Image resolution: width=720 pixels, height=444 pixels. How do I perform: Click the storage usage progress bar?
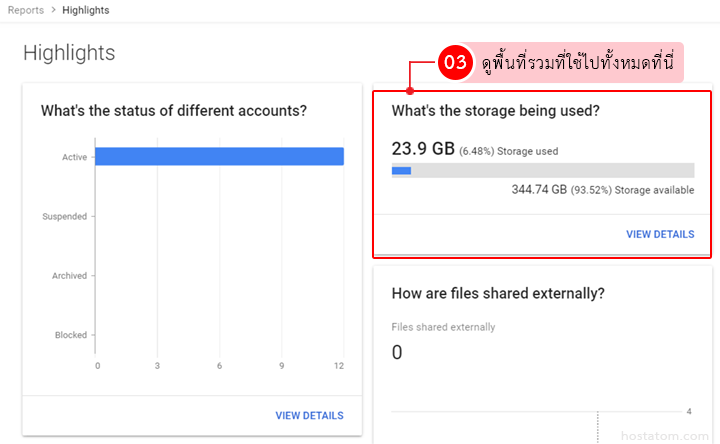coord(543,170)
